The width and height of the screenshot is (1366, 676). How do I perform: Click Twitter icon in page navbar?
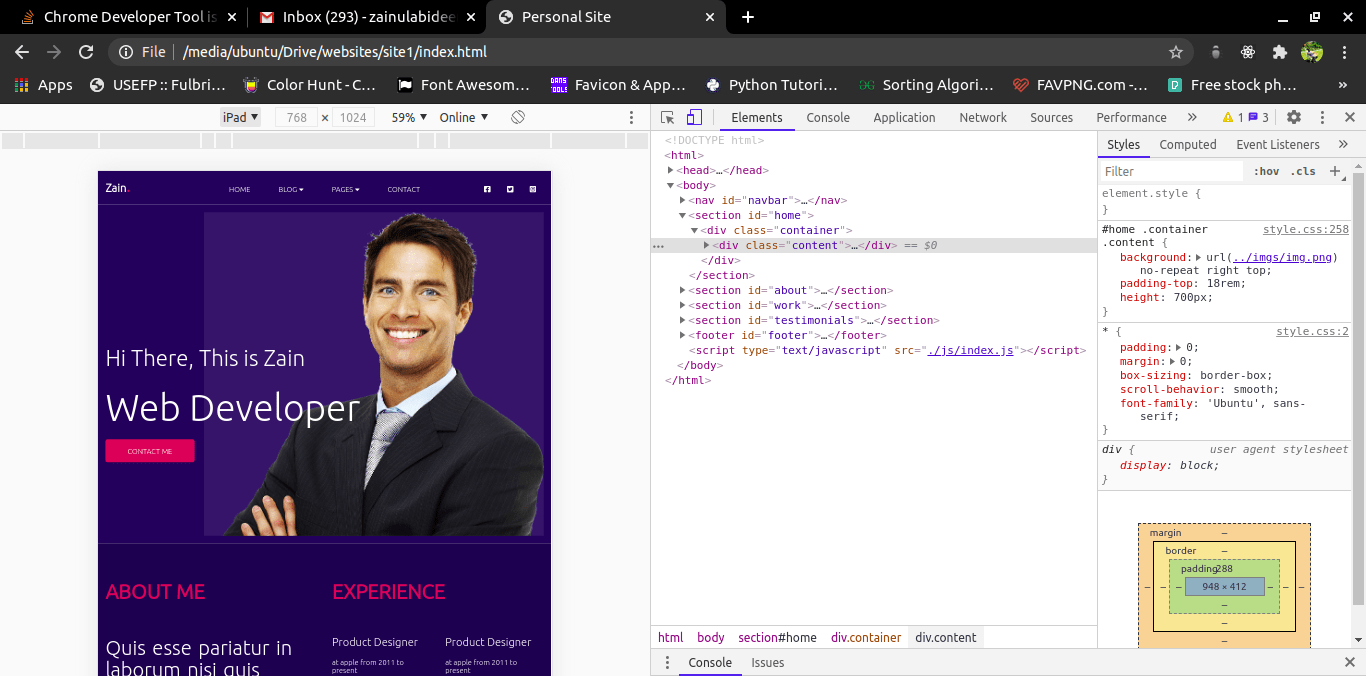coord(510,189)
